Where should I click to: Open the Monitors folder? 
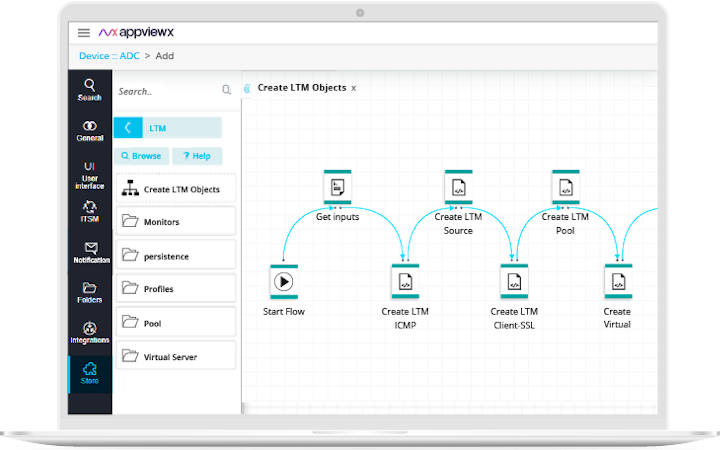pyautogui.click(x=176, y=221)
